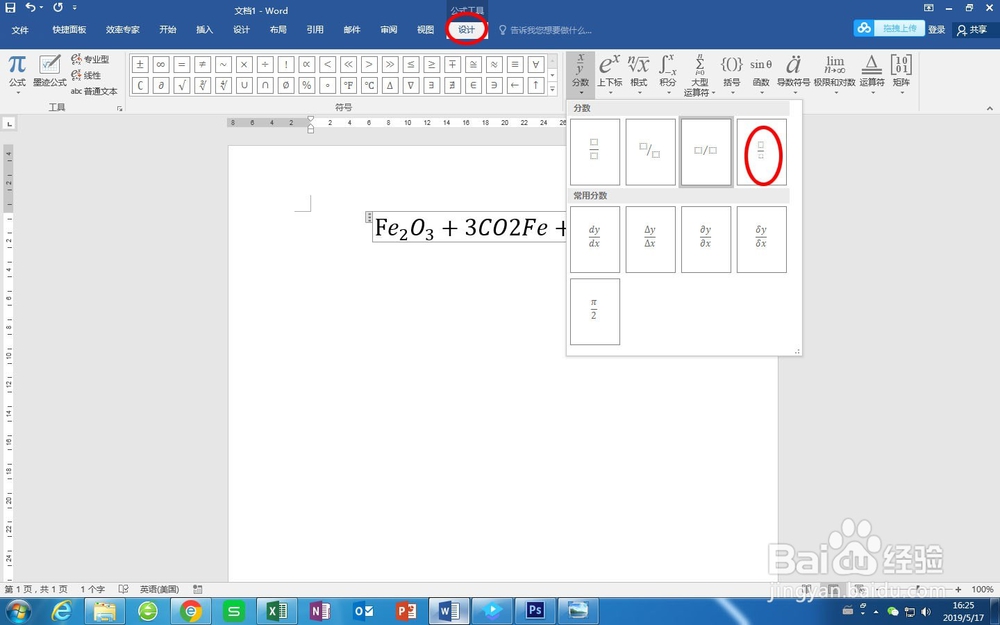Image resolution: width=1000 pixels, height=625 pixels.
Task: Expand the symbols gallery with the more arrow
Action: click(x=553, y=89)
